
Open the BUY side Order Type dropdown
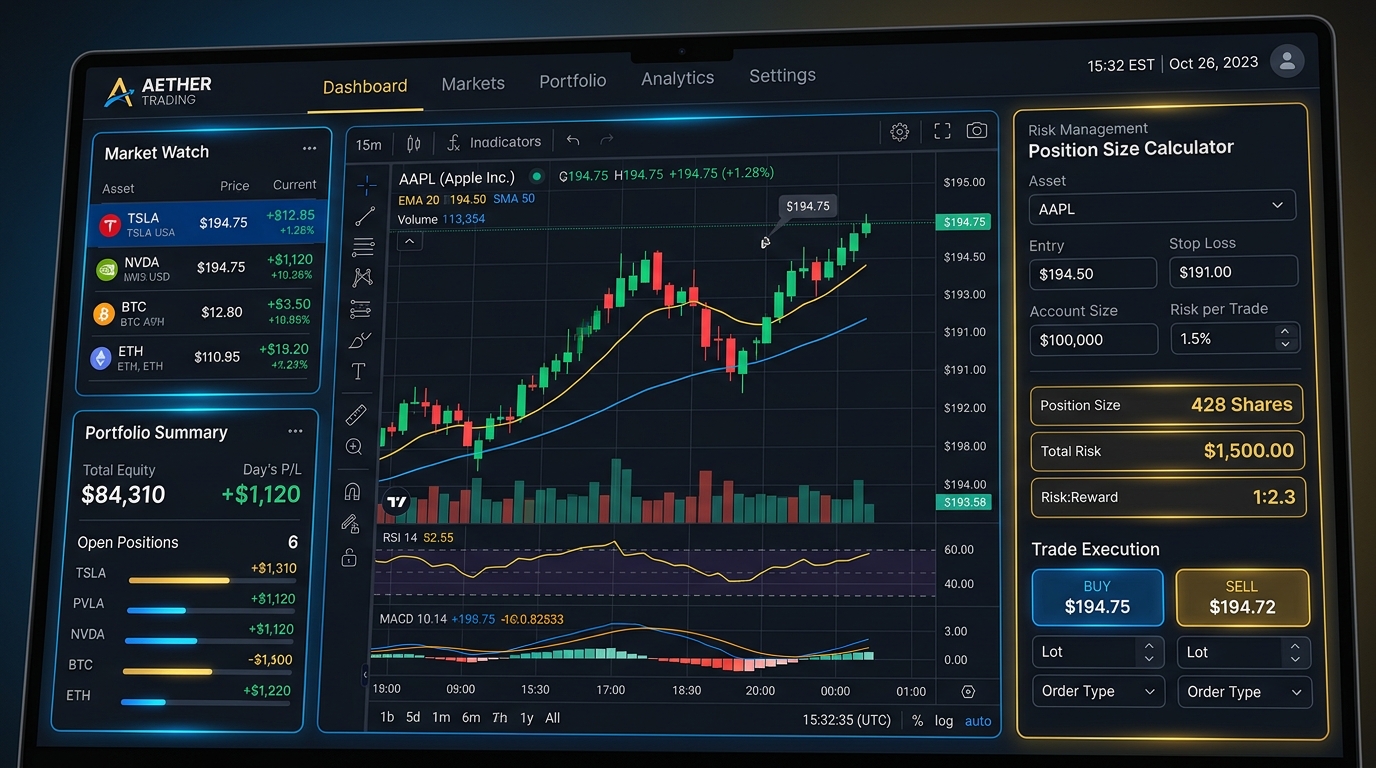[1098, 691]
